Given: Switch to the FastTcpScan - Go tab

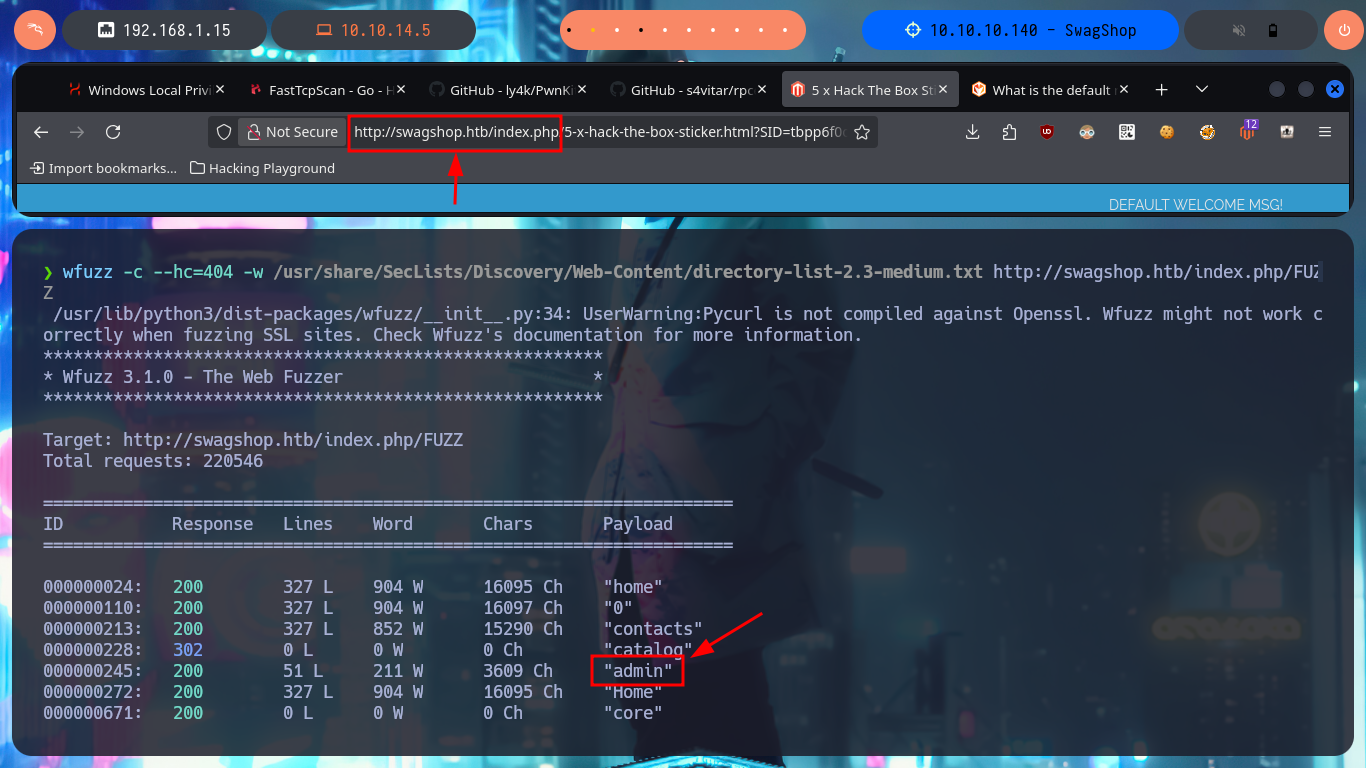Looking at the screenshot, I should tap(327, 90).
